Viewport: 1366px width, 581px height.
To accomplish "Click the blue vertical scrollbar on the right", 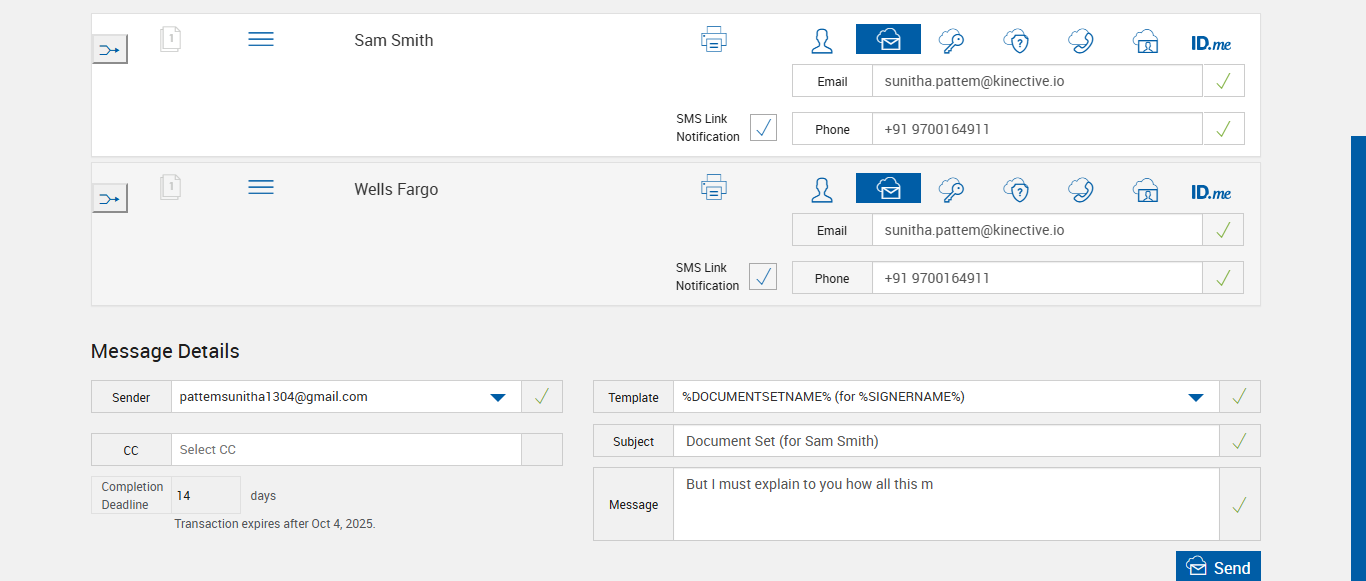I will click(x=1358, y=358).
